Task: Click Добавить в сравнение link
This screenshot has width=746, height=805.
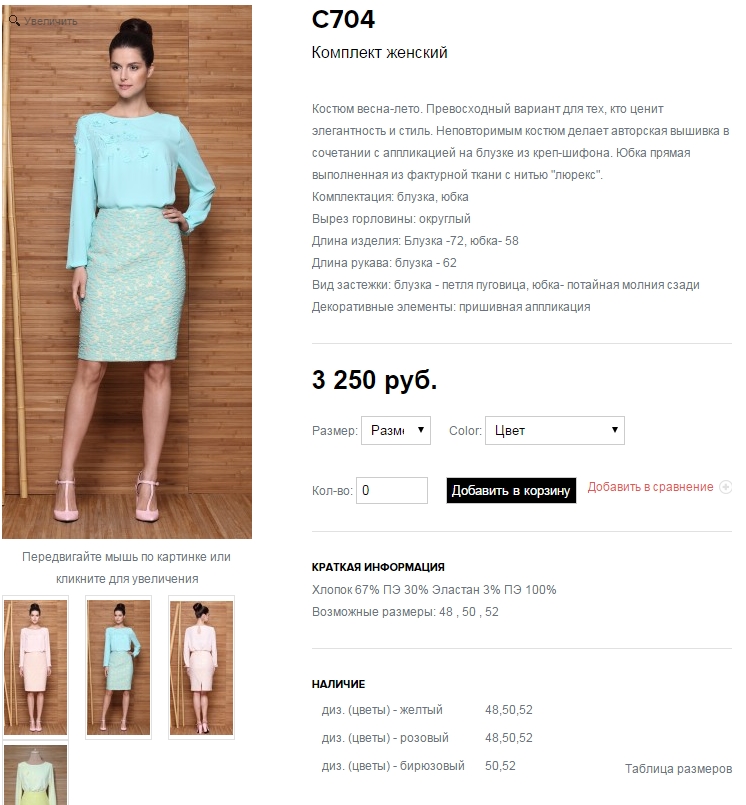Action: coord(651,487)
